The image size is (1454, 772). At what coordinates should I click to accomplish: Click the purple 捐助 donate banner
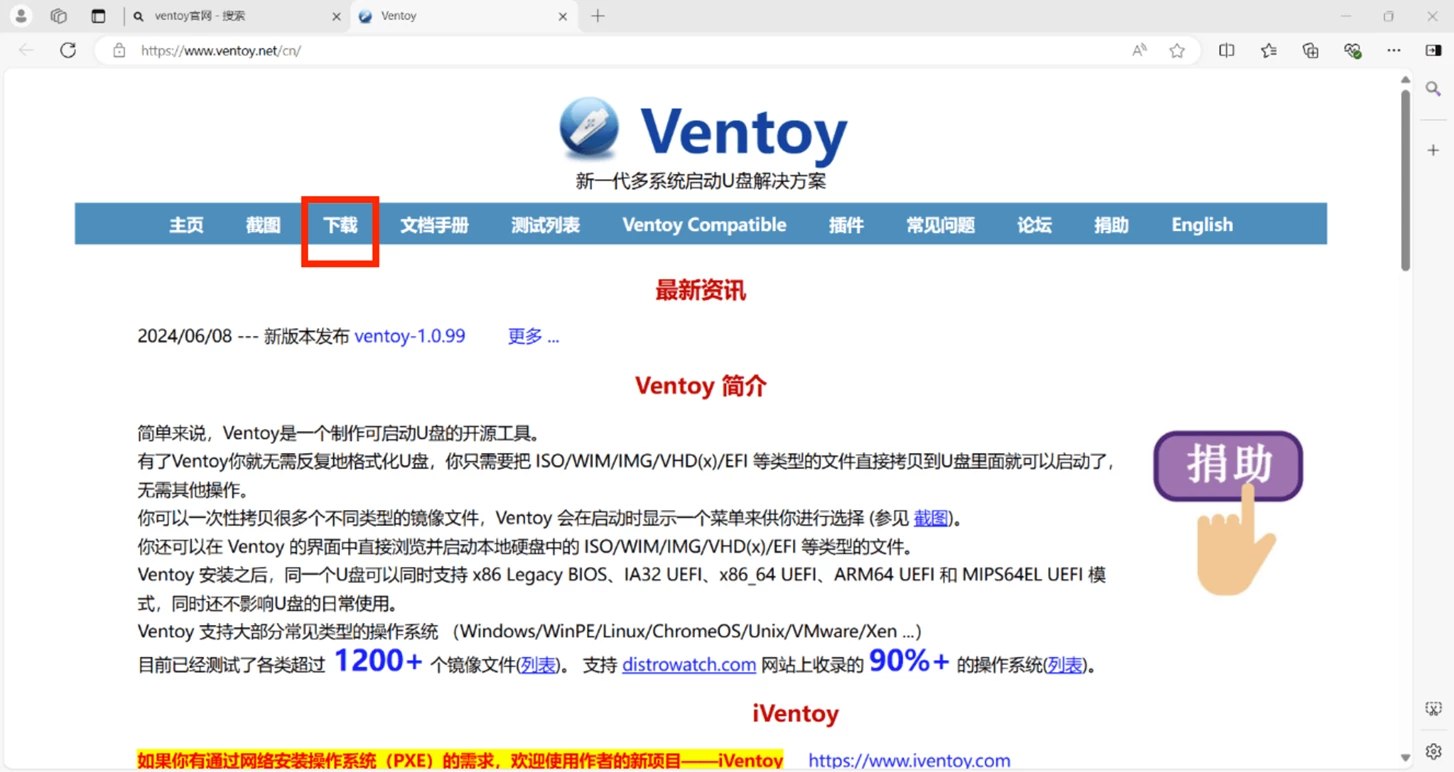click(1227, 465)
